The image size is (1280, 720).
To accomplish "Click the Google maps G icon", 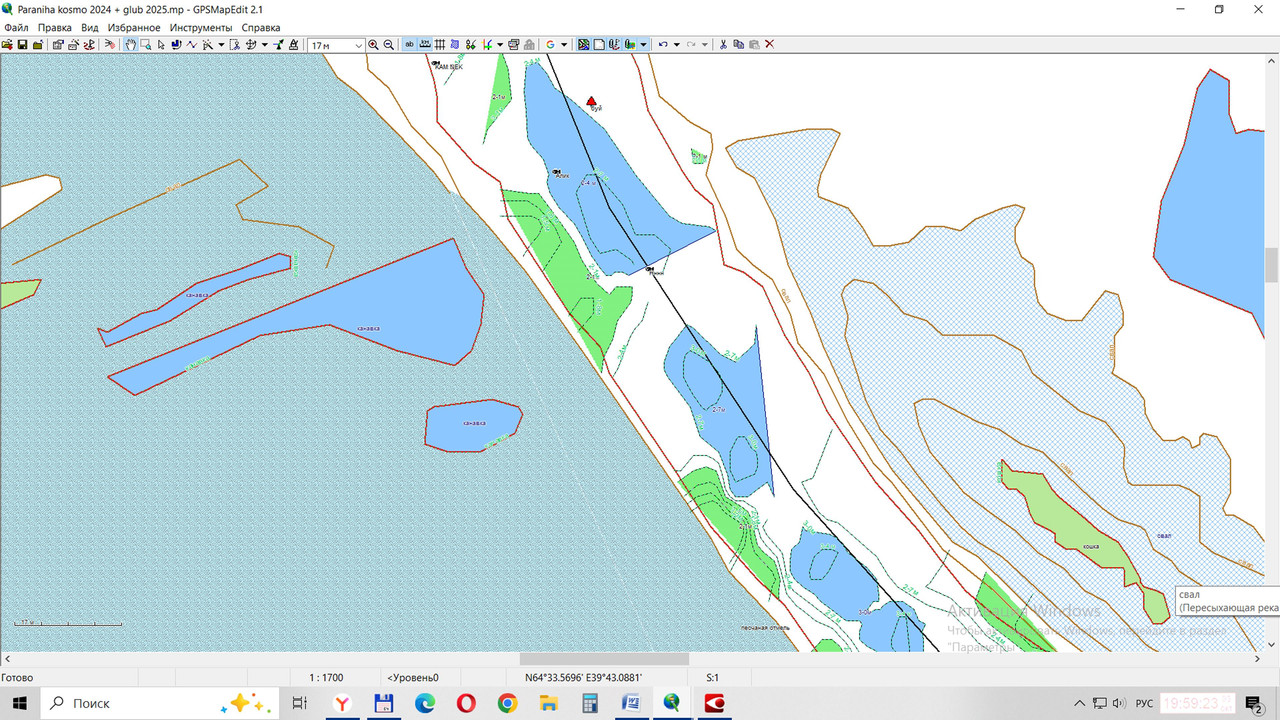I will click(550, 45).
